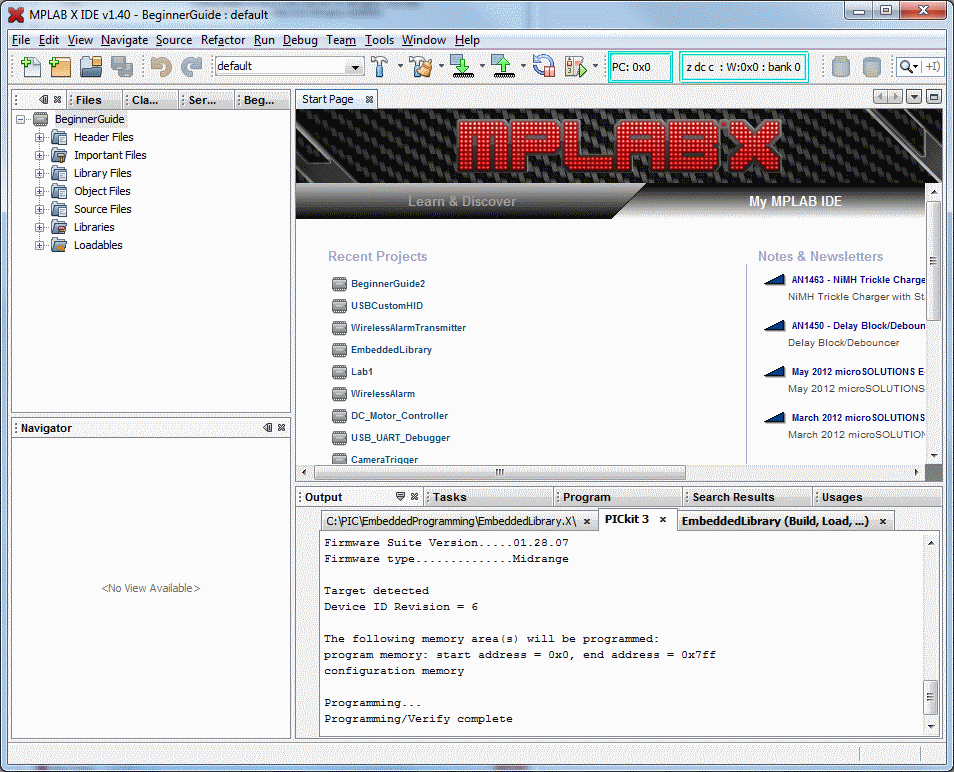This screenshot has height=772, width=954.
Task: Open the dropdown arrow beside Program Device
Action: pyautogui.click(x=482, y=66)
